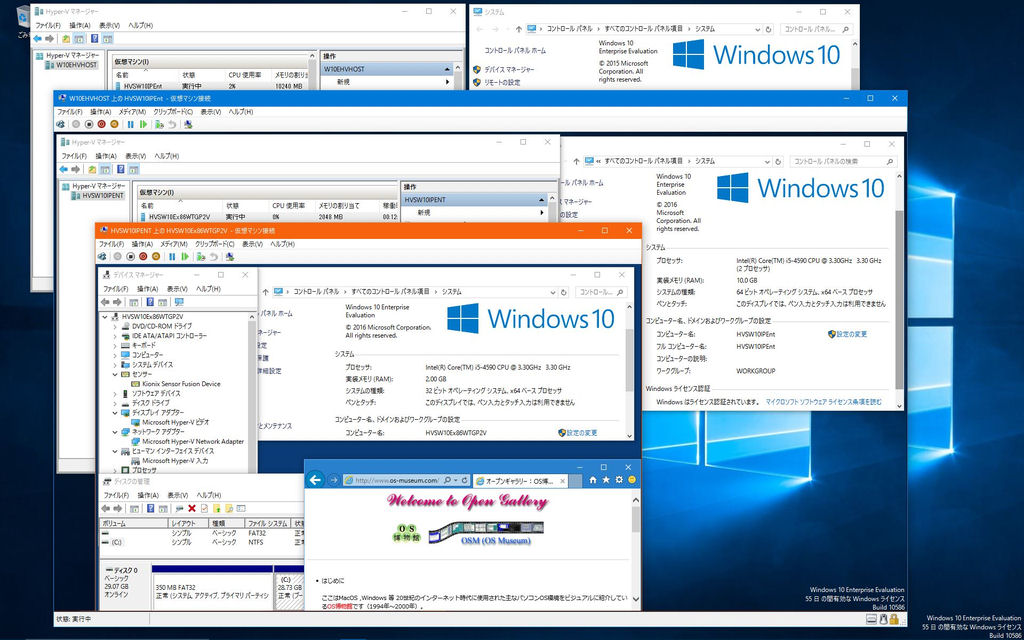The image size is (1024, 640).
Task: Collapse センサー node in Device Manager
Action: click(x=116, y=374)
